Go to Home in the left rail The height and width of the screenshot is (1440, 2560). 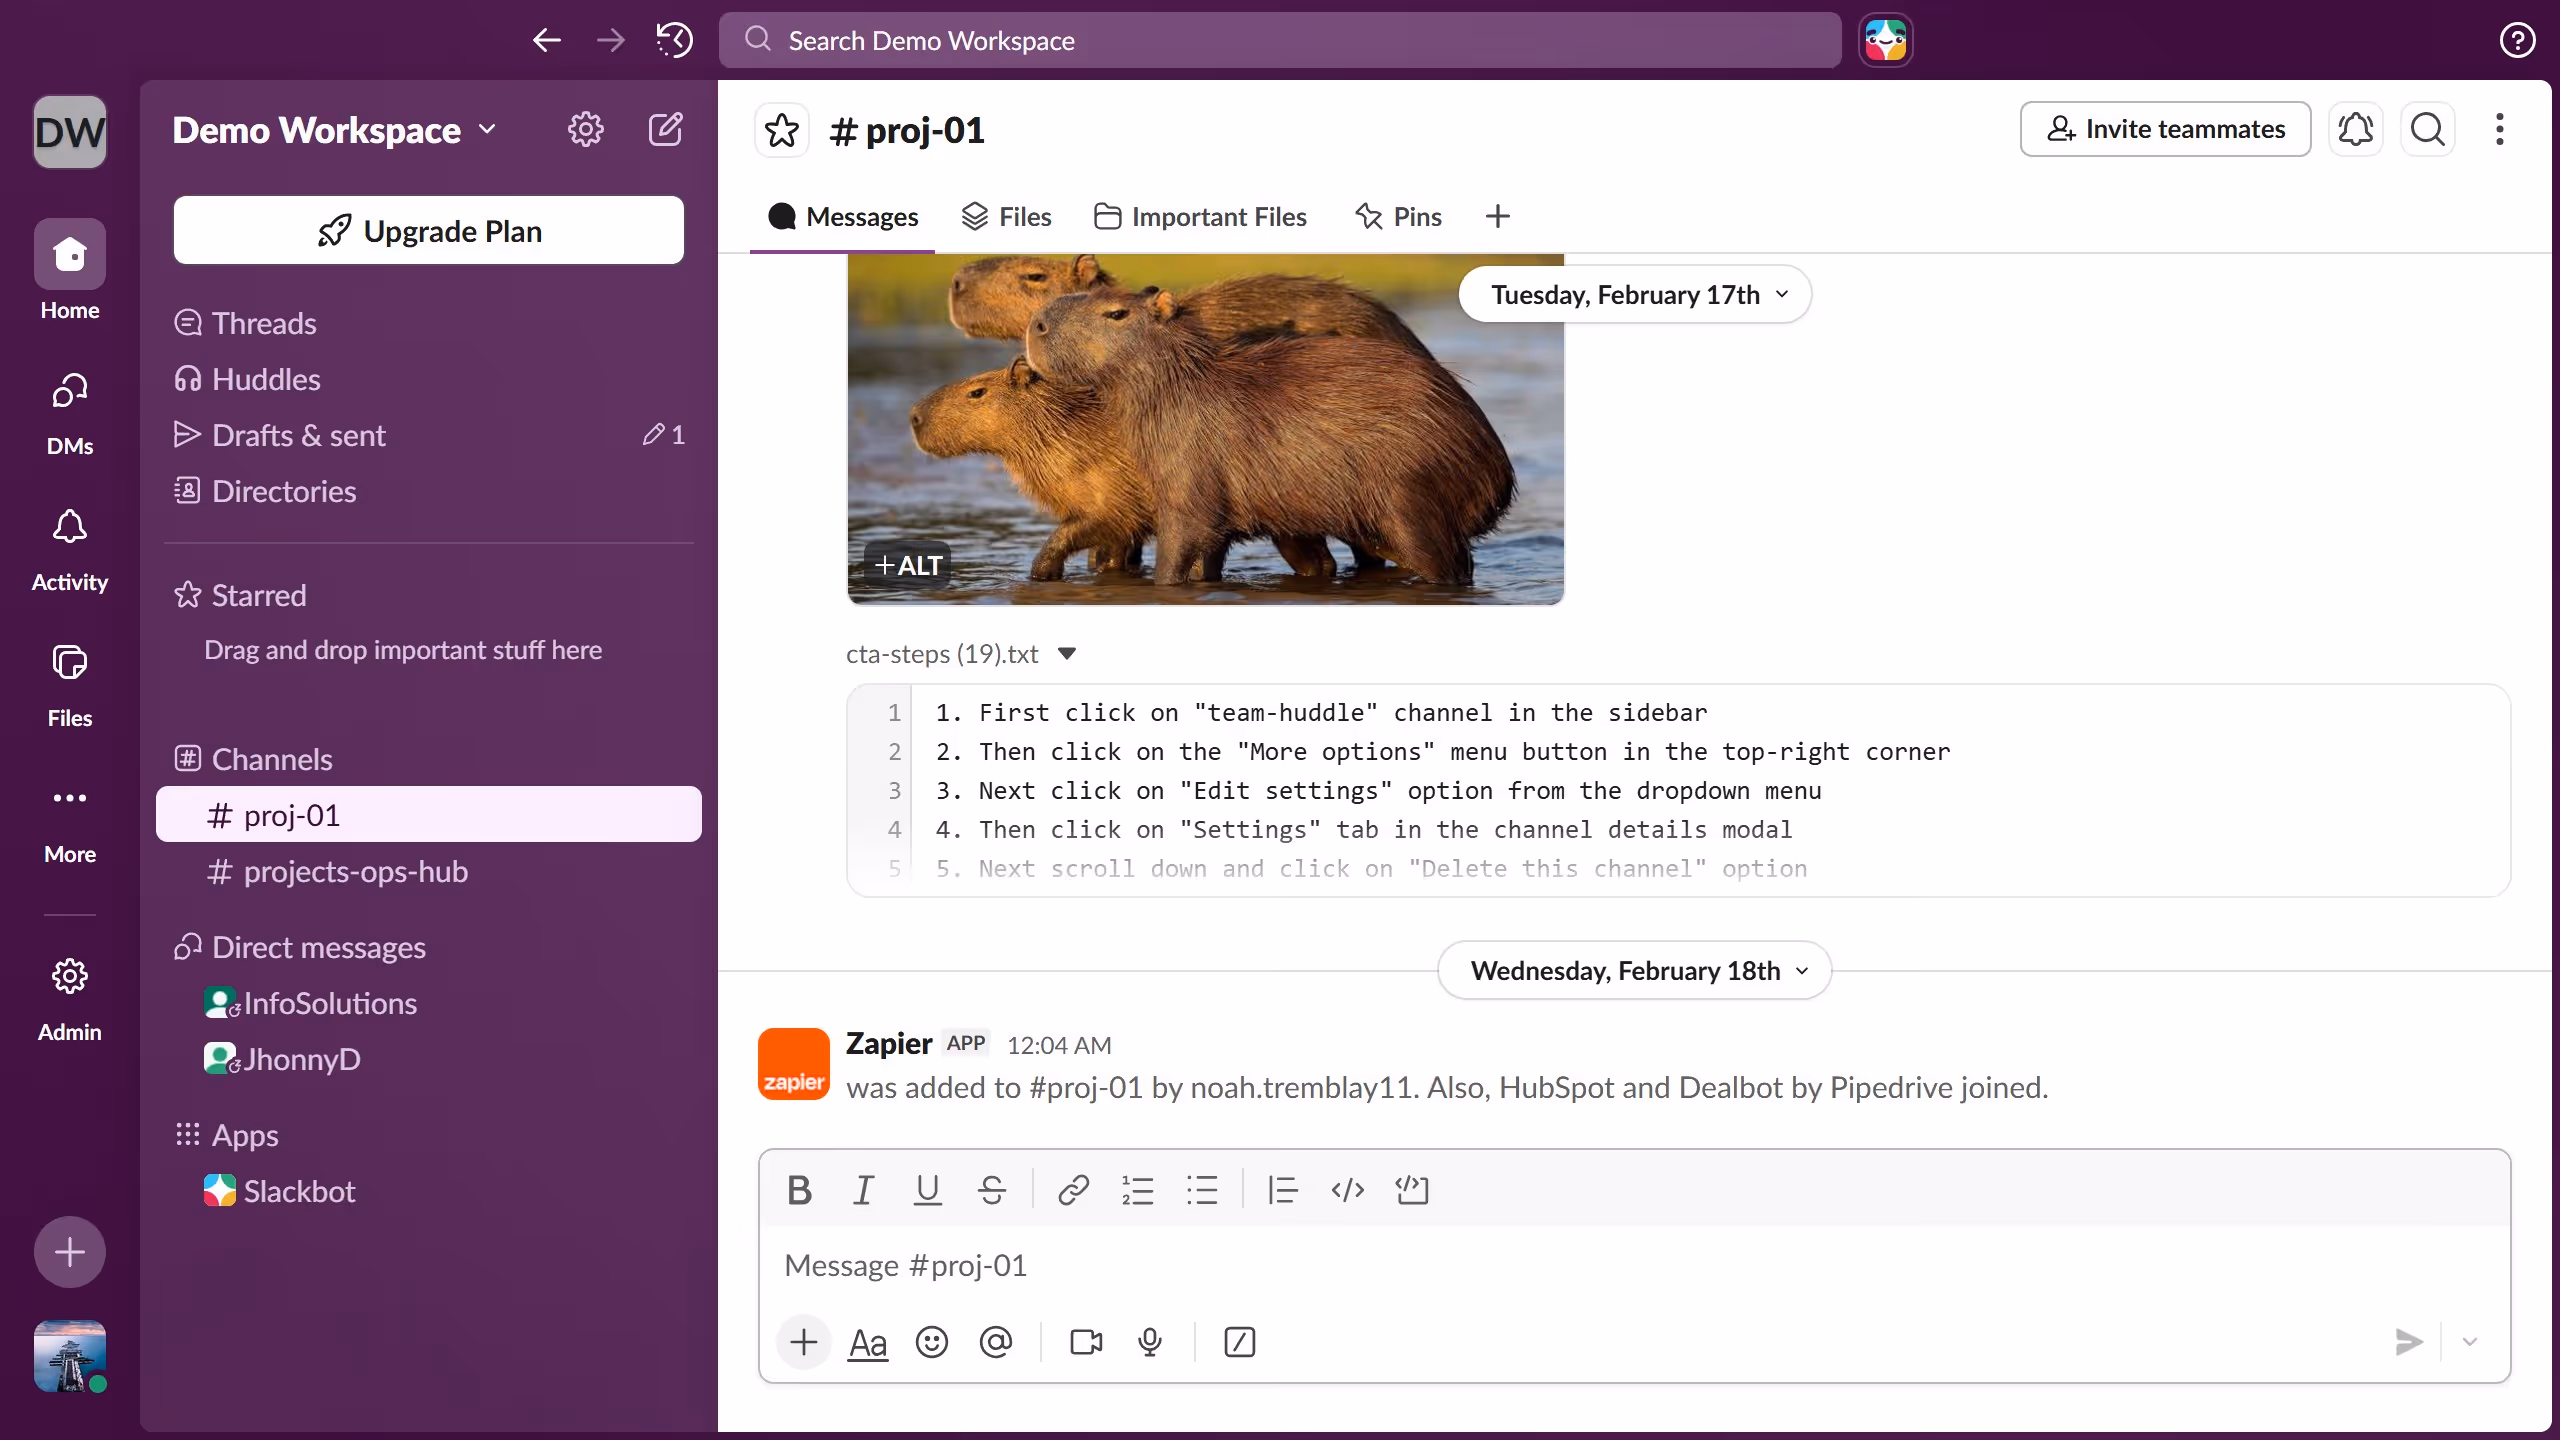coord(70,271)
